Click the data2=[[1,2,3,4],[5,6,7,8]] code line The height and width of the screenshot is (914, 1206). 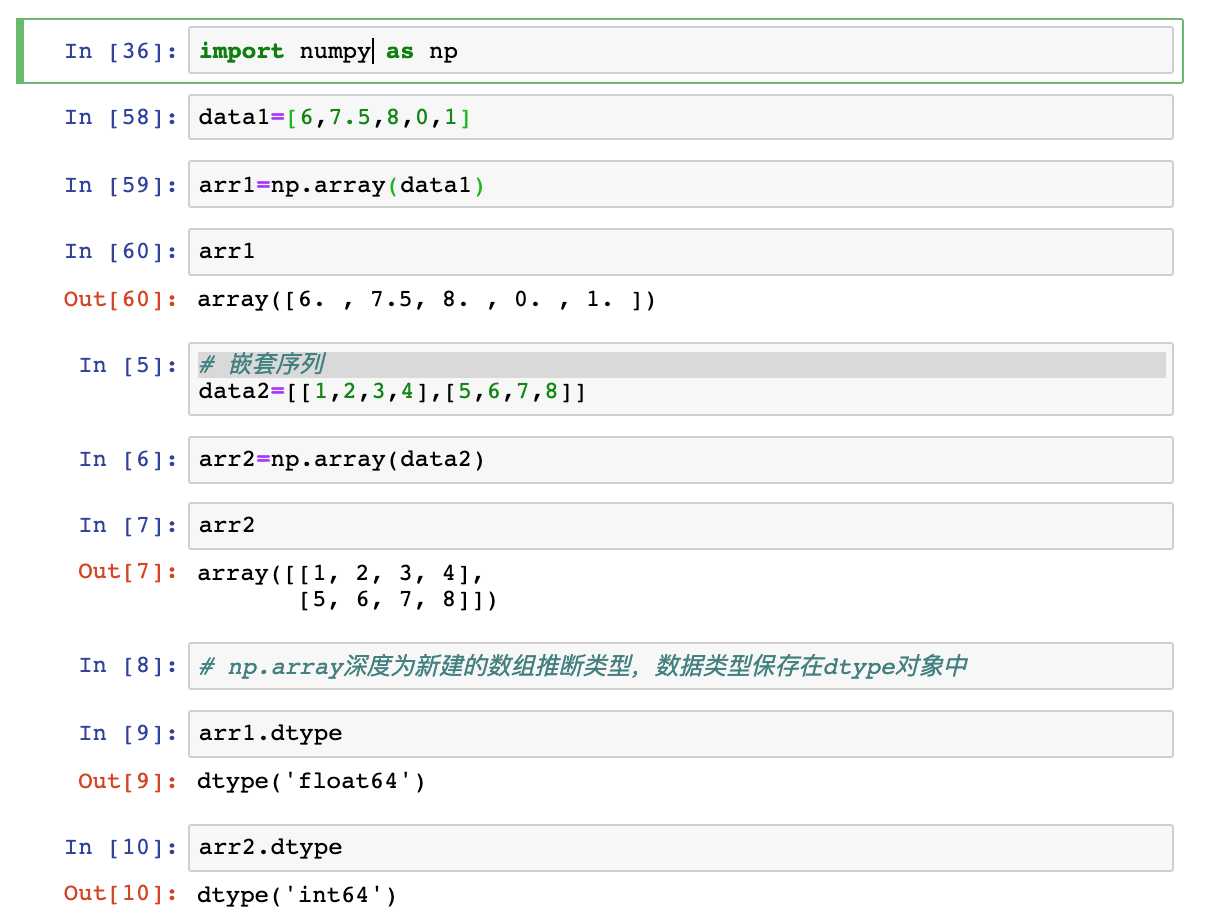tap(391, 391)
